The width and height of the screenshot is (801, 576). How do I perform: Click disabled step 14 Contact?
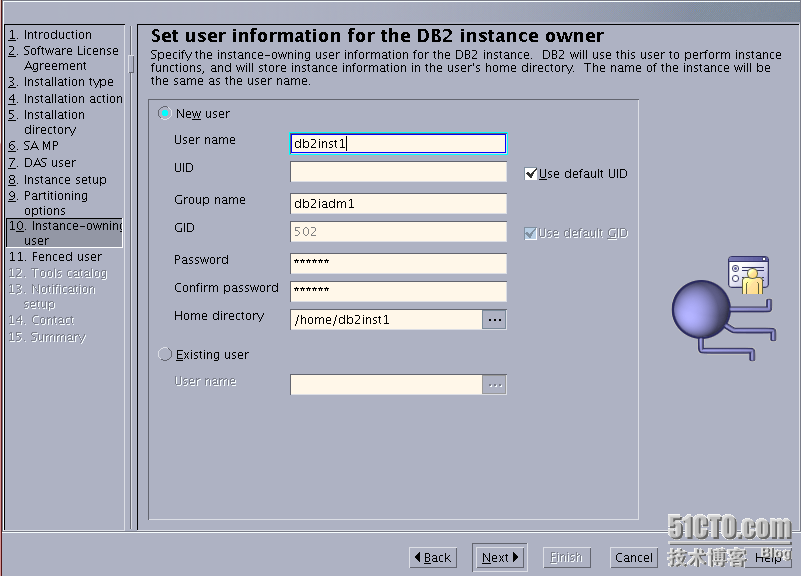(41, 320)
